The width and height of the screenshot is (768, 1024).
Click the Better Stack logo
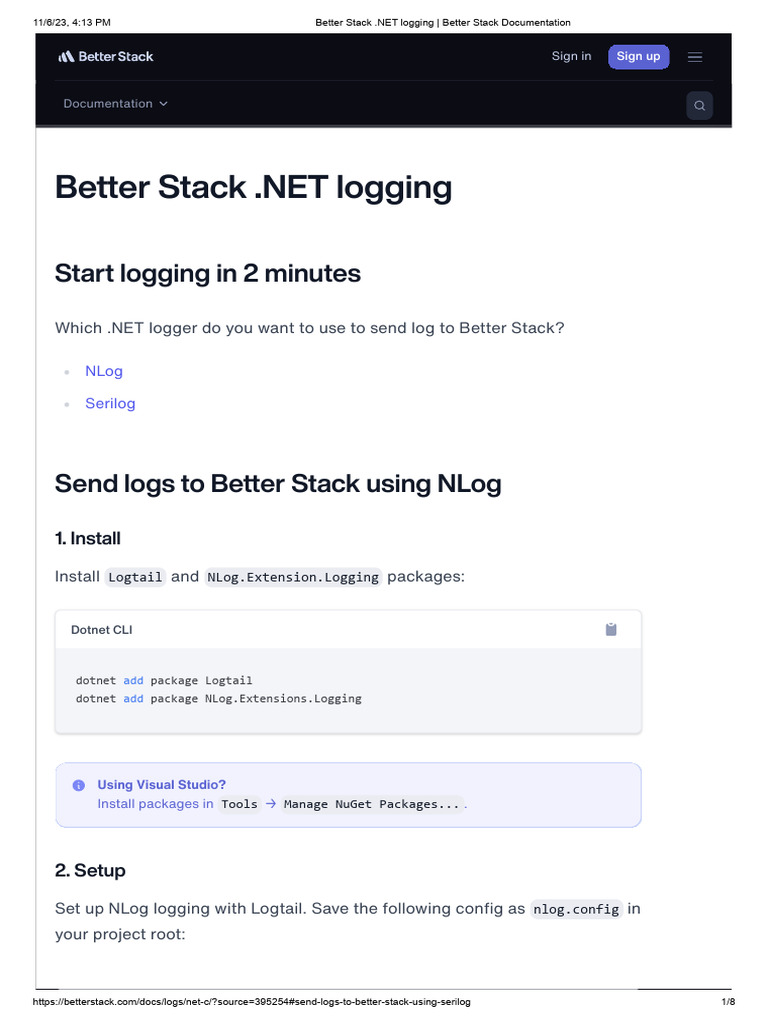[105, 57]
